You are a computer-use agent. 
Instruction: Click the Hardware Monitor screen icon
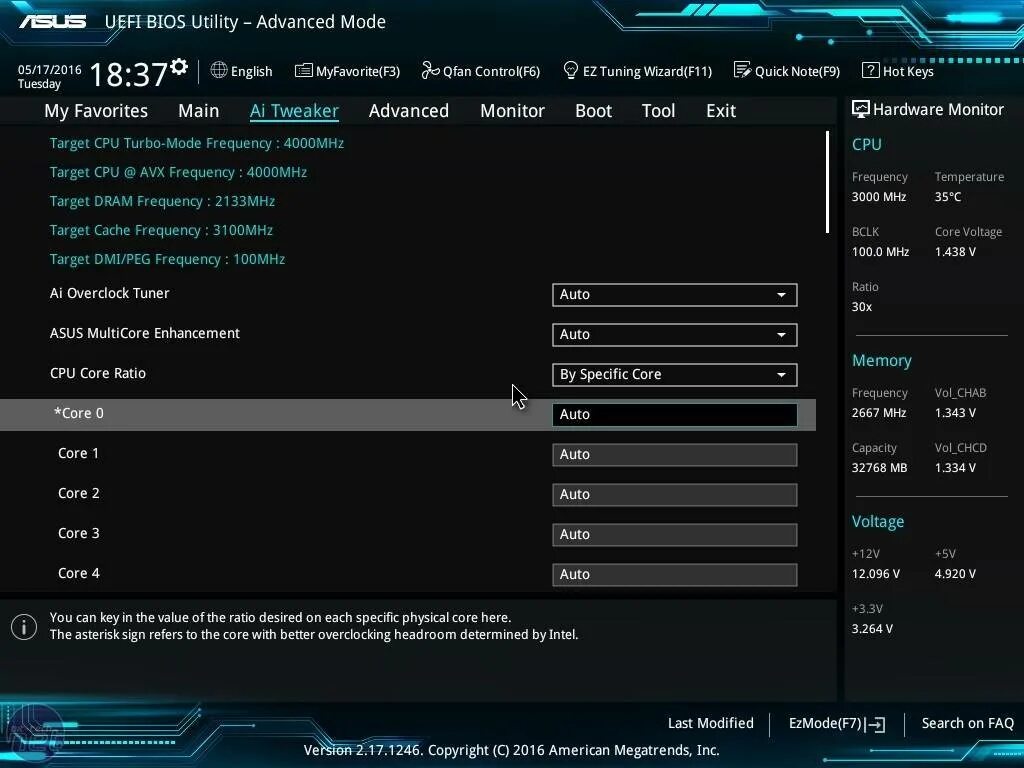[x=861, y=109]
